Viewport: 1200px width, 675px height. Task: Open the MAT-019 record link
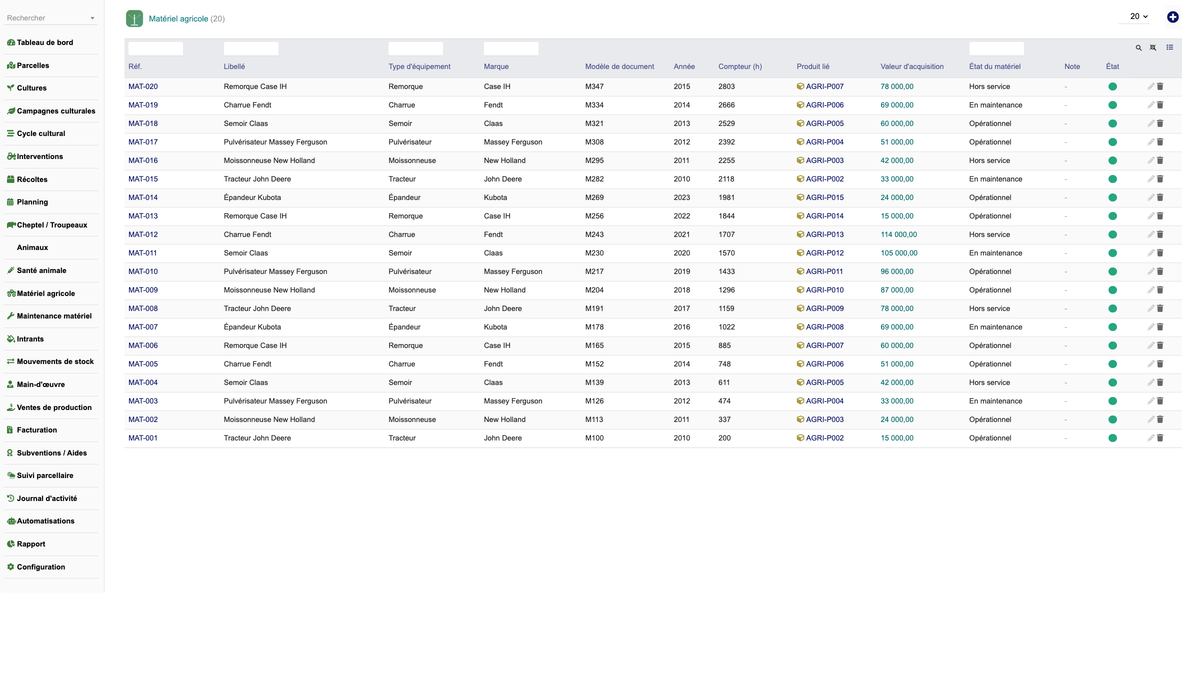click(x=143, y=105)
